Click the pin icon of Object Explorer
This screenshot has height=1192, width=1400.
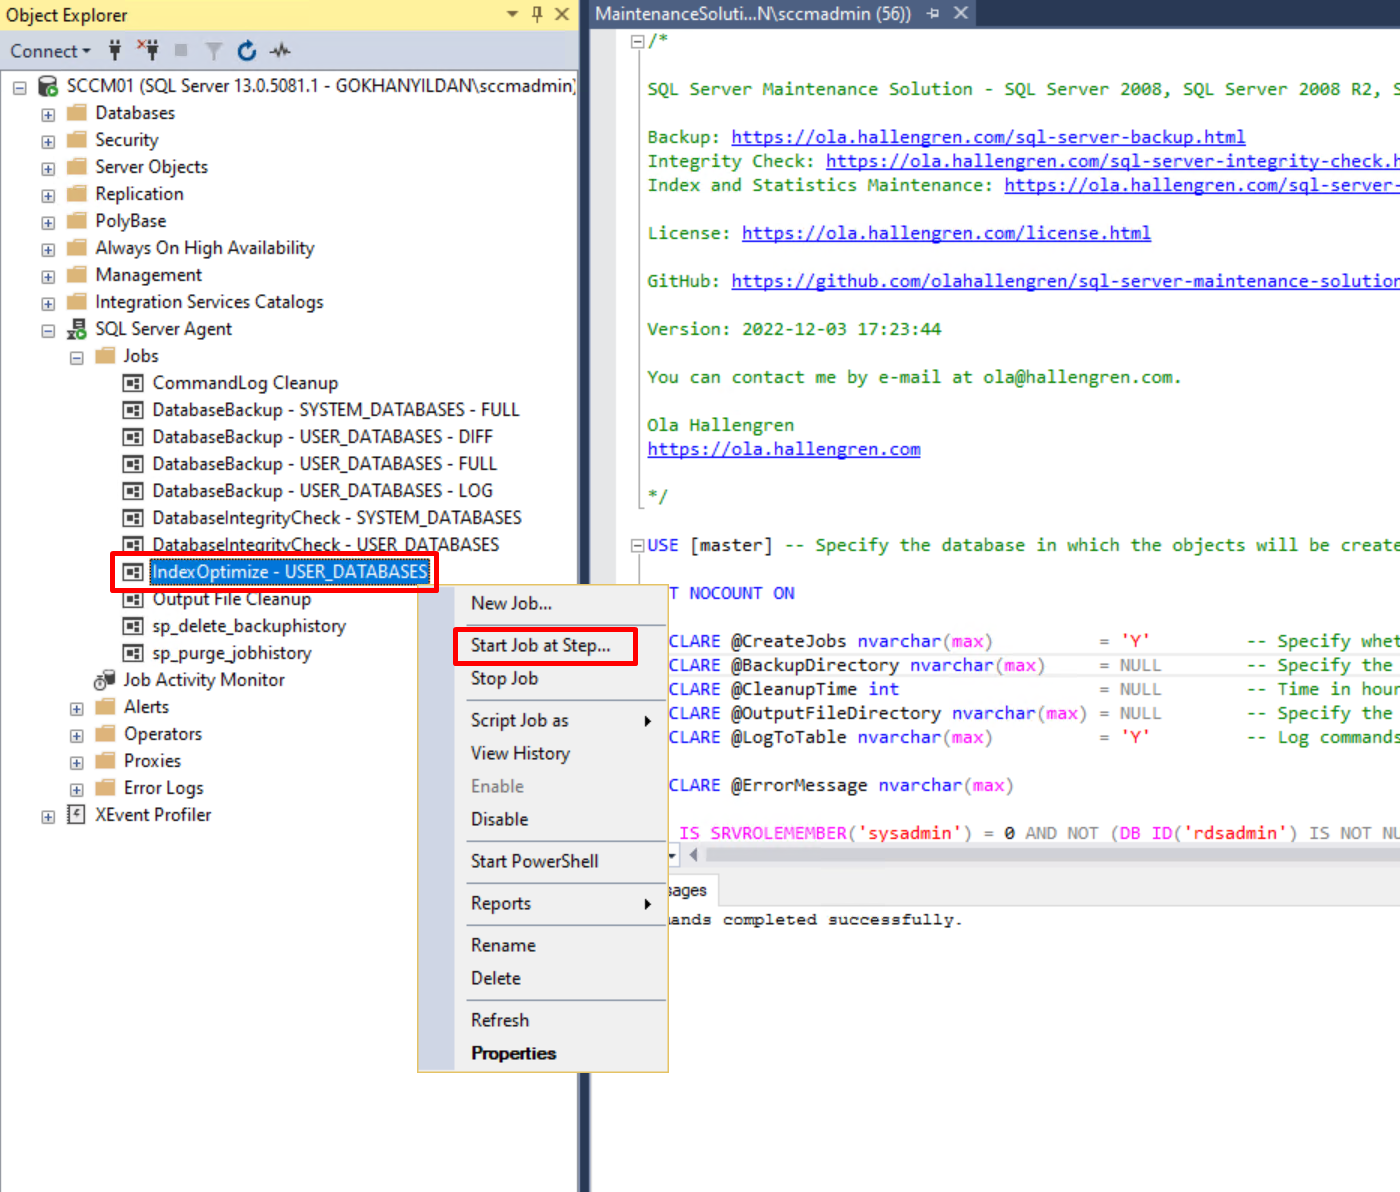click(x=537, y=14)
